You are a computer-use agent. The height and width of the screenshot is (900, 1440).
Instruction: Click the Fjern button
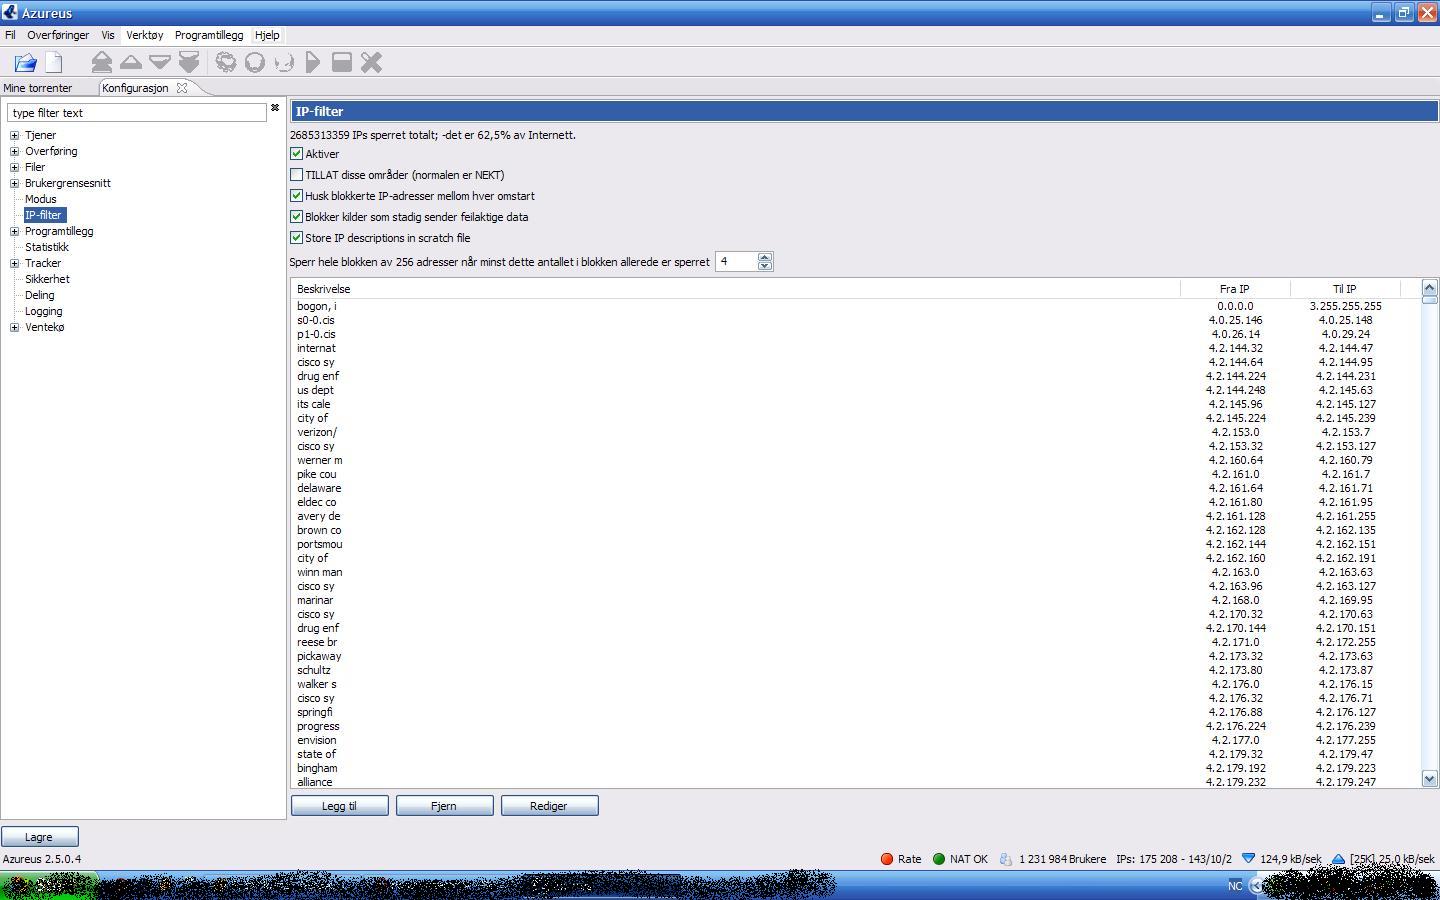[444, 806]
